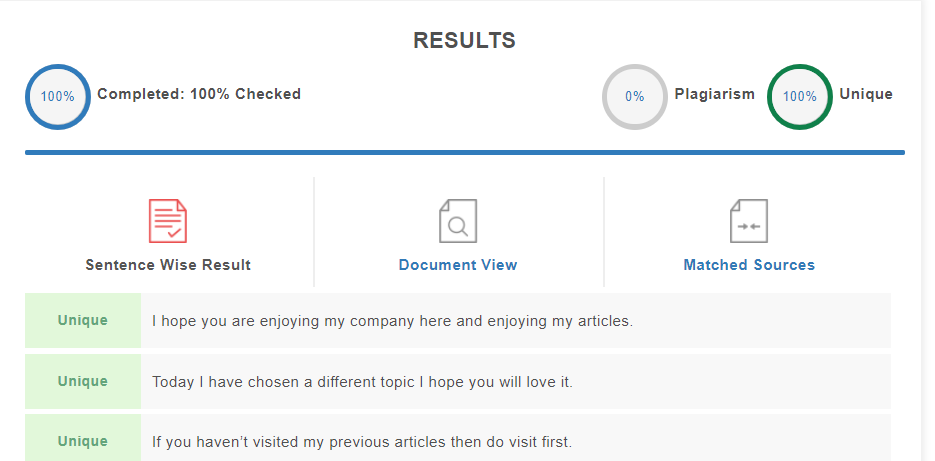This screenshot has height=461, width=935.
Task: Click the Unique badge on the second sentence
Action: (x=83, y=381)
